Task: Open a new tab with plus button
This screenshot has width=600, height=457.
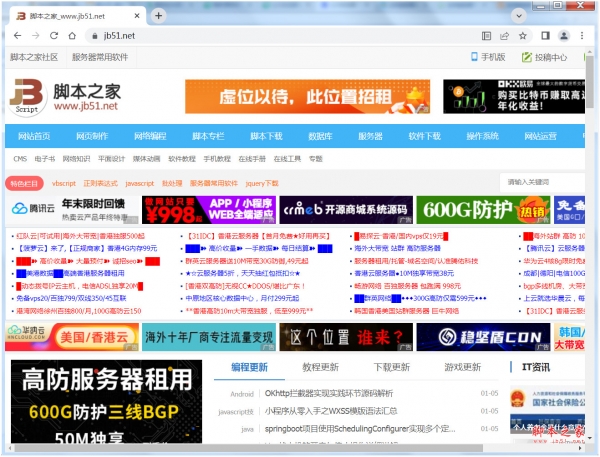Action: pos(158,16)
